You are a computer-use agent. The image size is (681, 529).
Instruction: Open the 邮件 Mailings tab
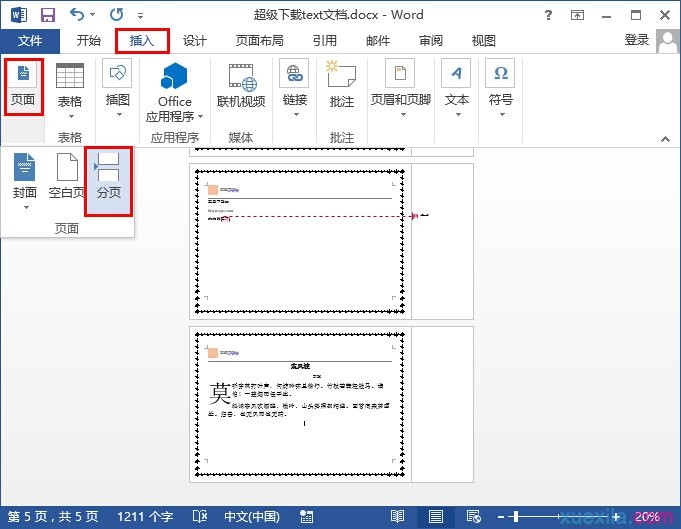tap(378, 41)
